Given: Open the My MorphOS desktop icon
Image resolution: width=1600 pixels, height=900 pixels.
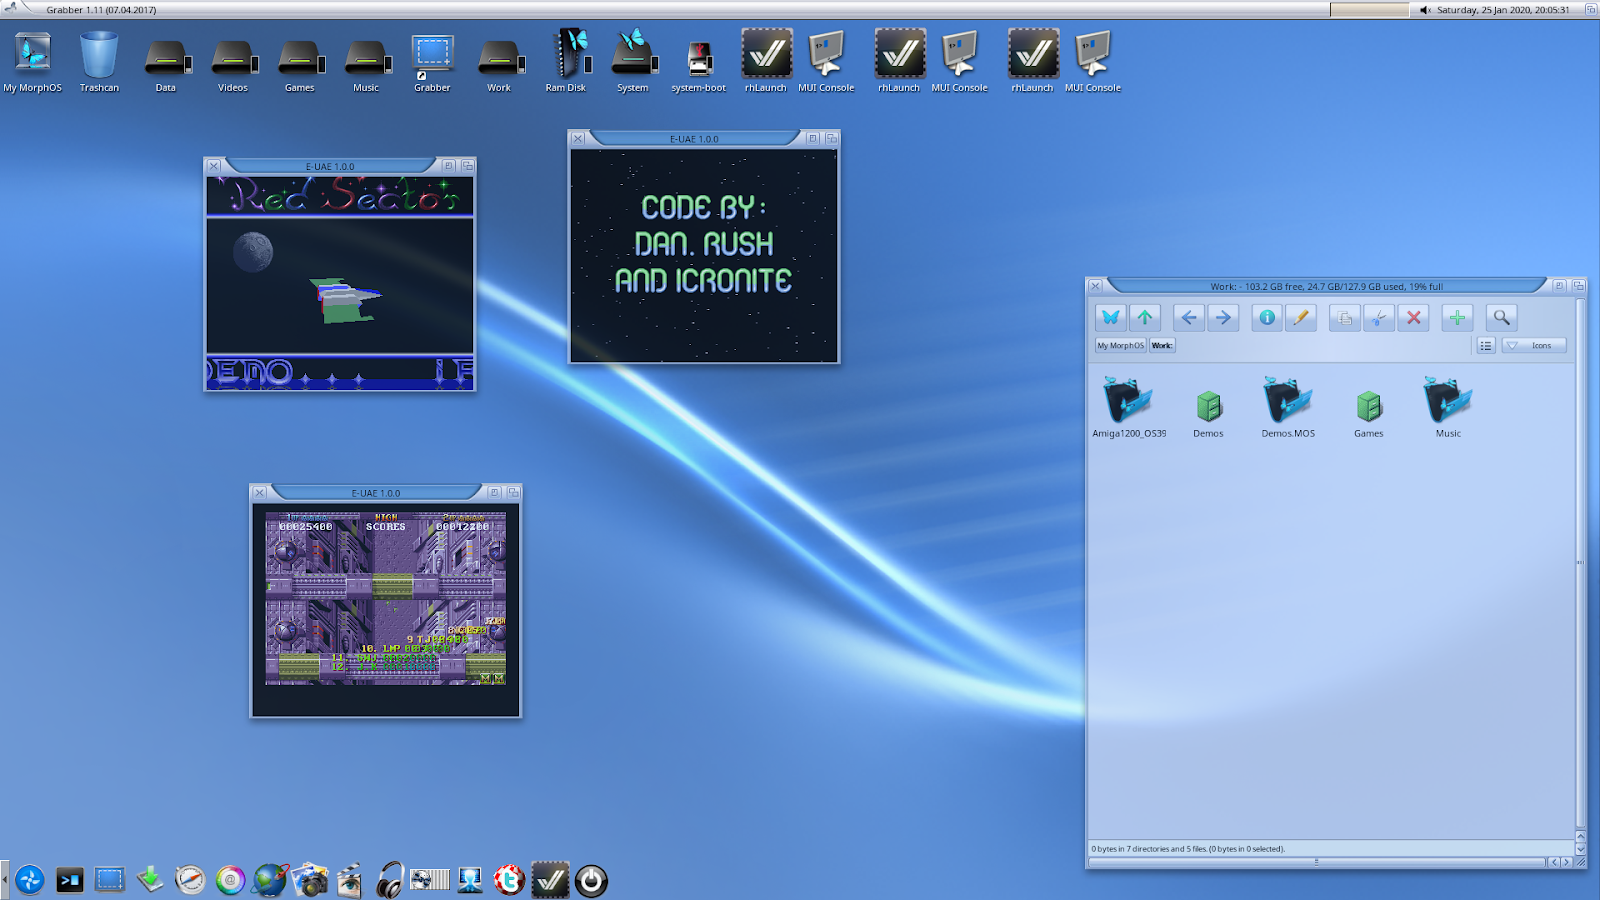Looking at the screenshot, I should 32,62.
